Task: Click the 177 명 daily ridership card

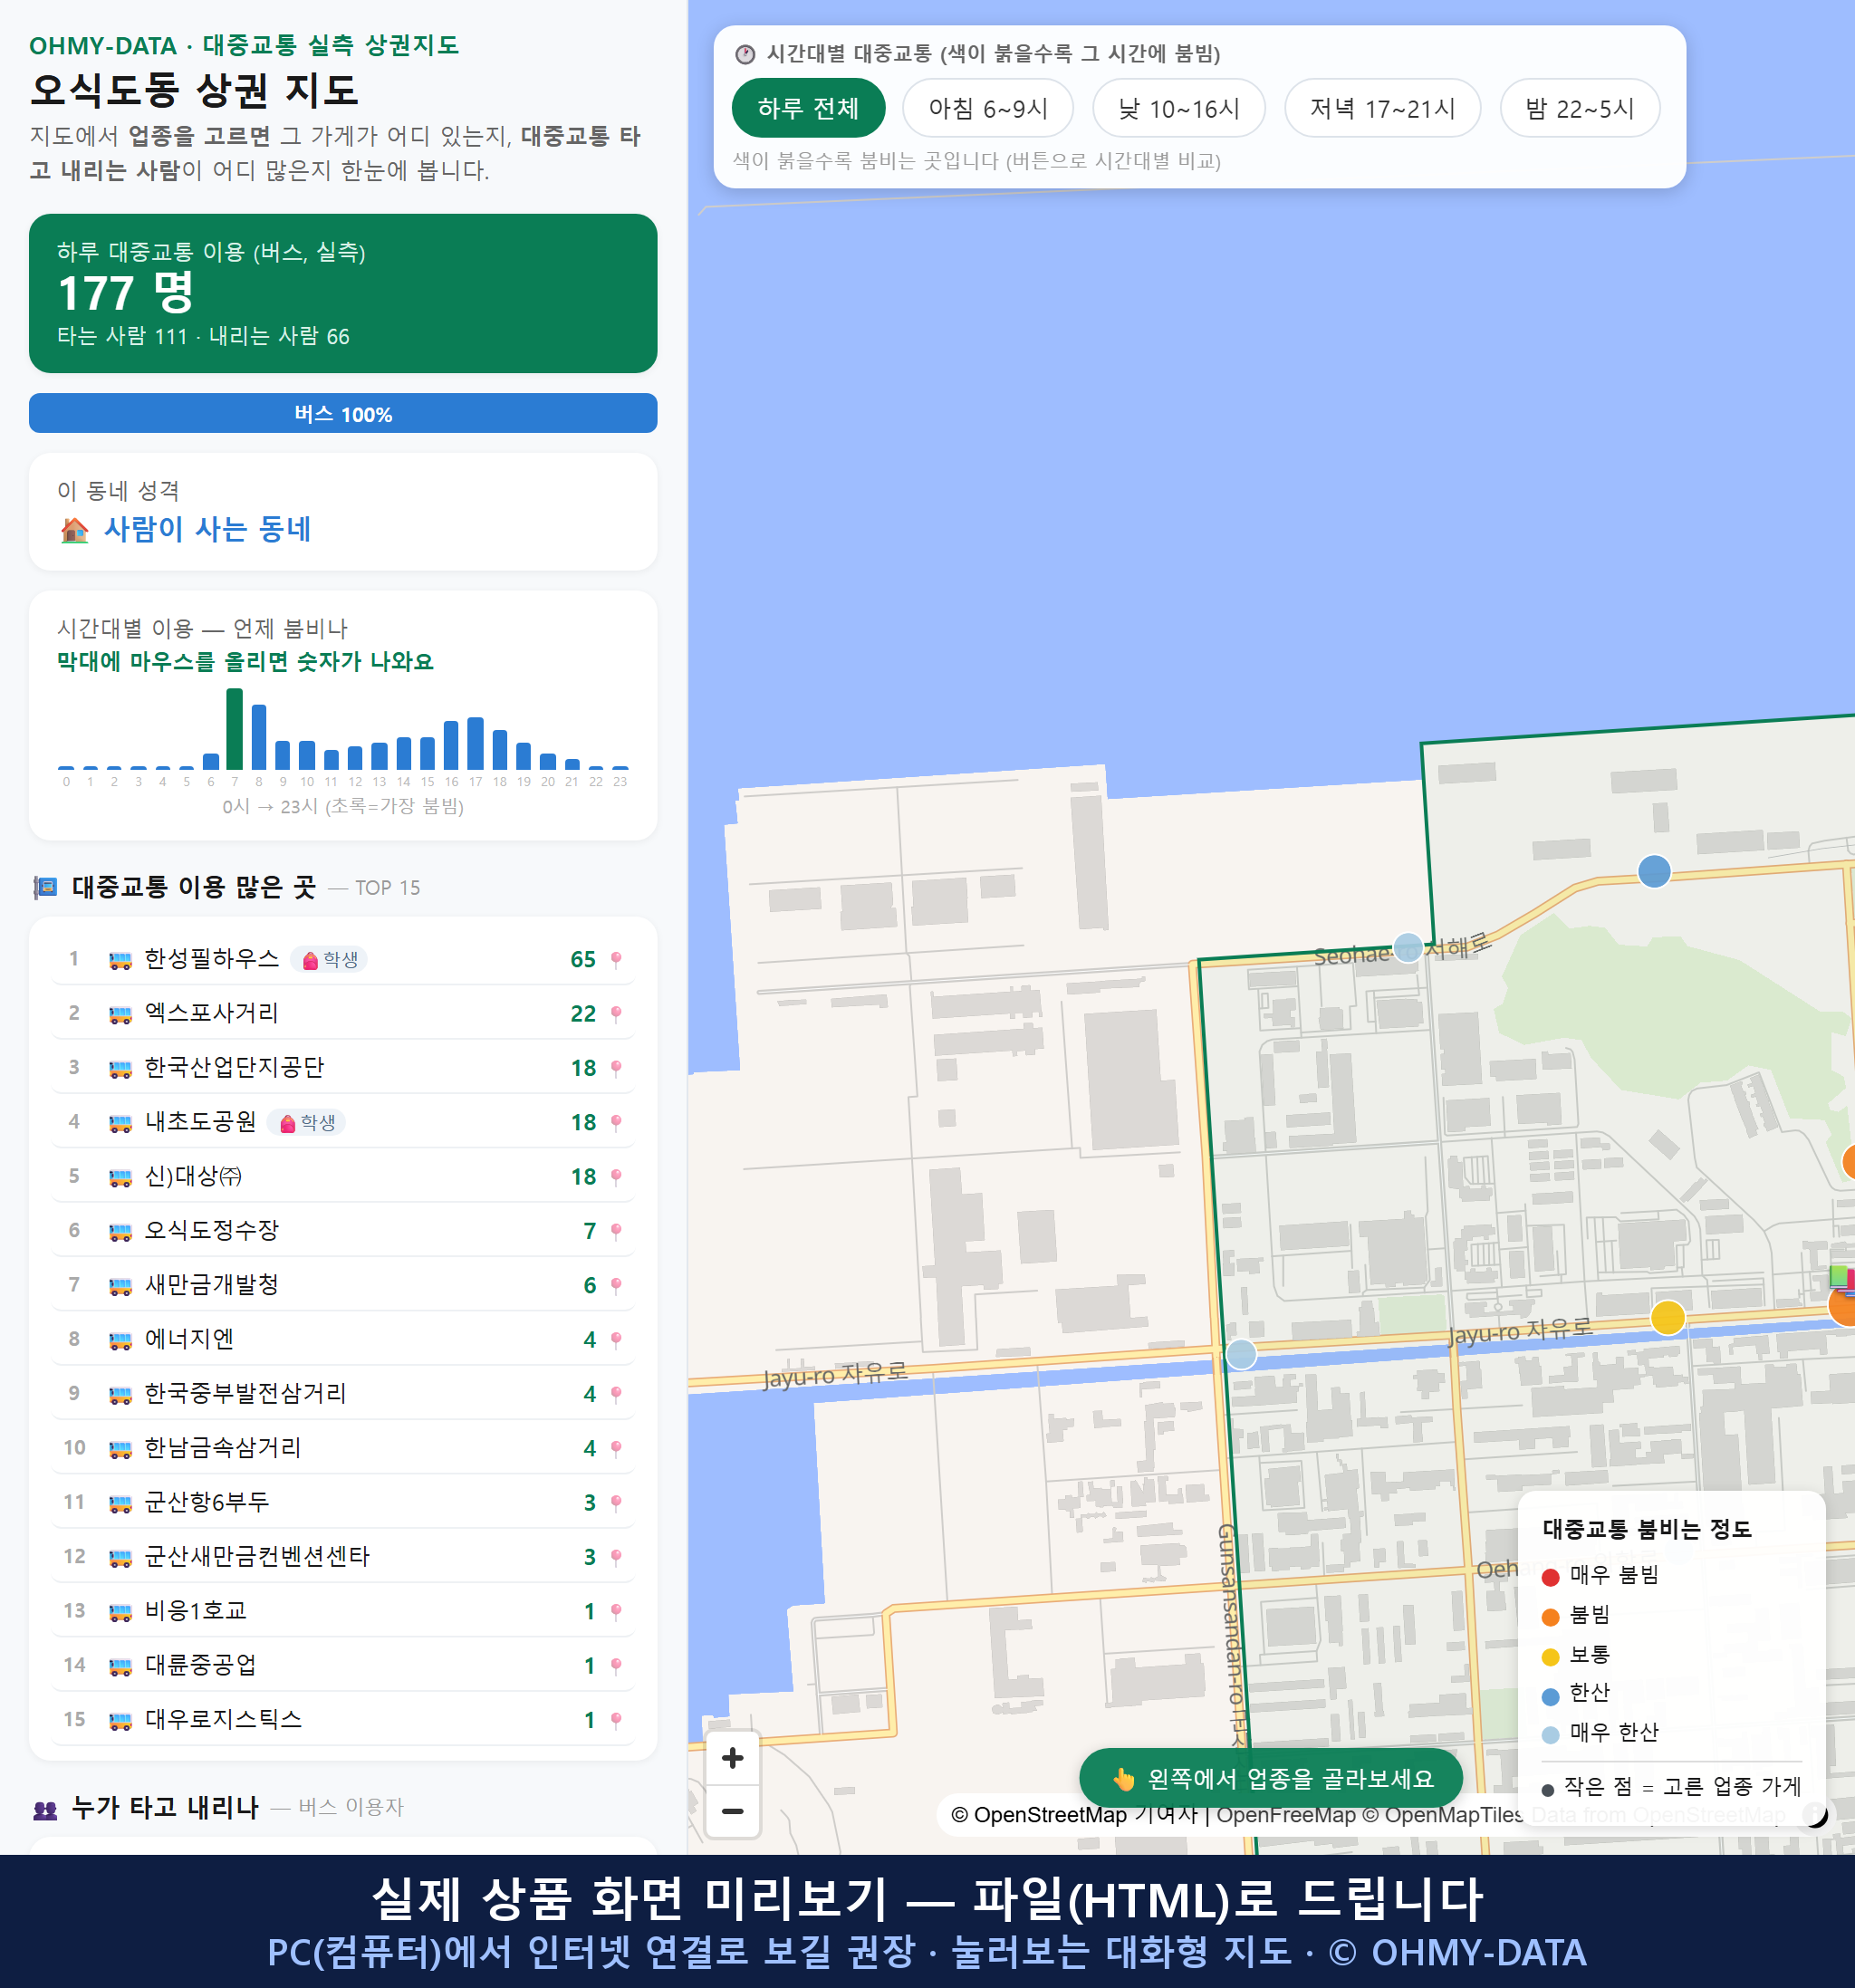Action: 343,293
